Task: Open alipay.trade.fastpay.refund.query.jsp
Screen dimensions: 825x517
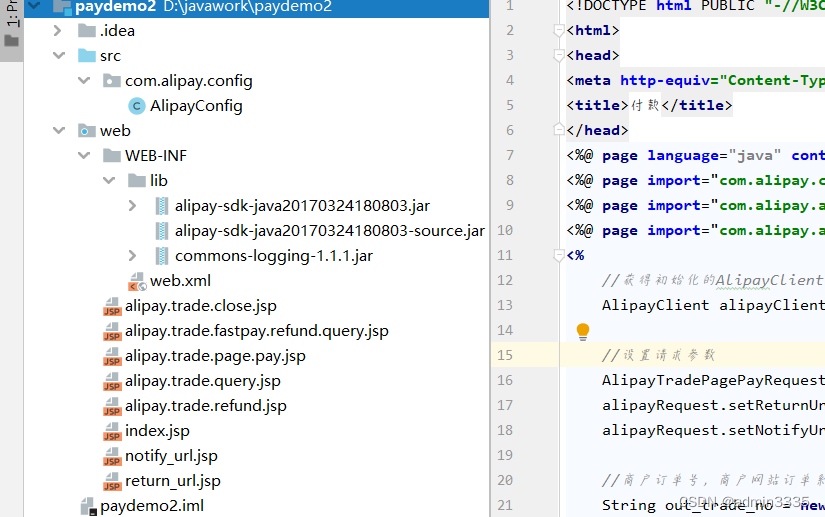Action: tap(257, 331)
